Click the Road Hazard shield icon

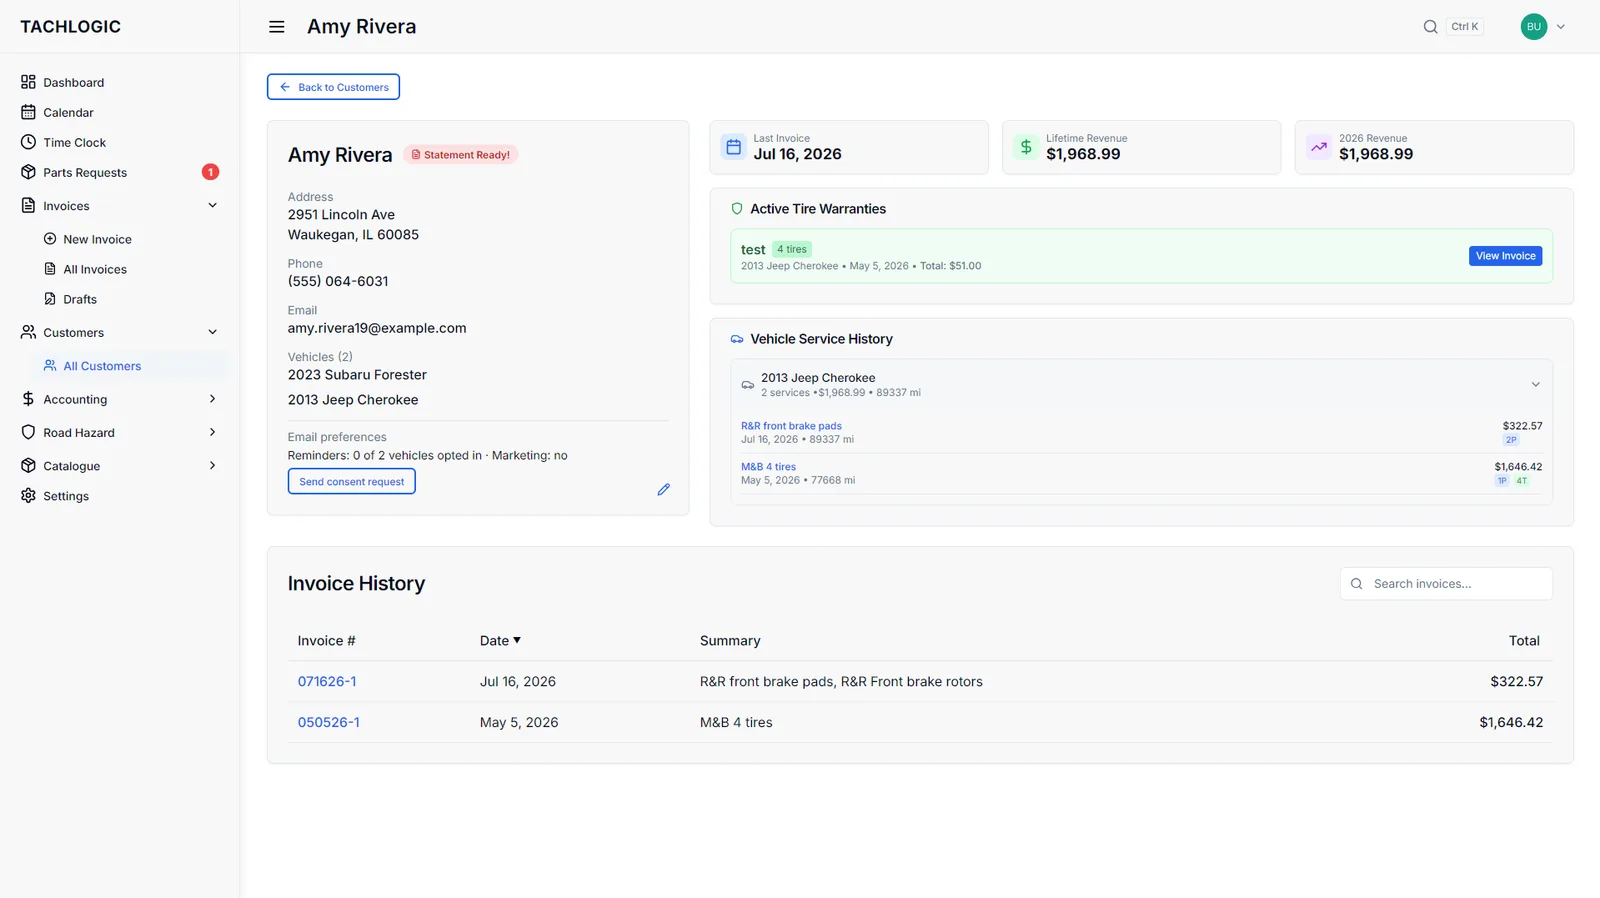(28, 432)
